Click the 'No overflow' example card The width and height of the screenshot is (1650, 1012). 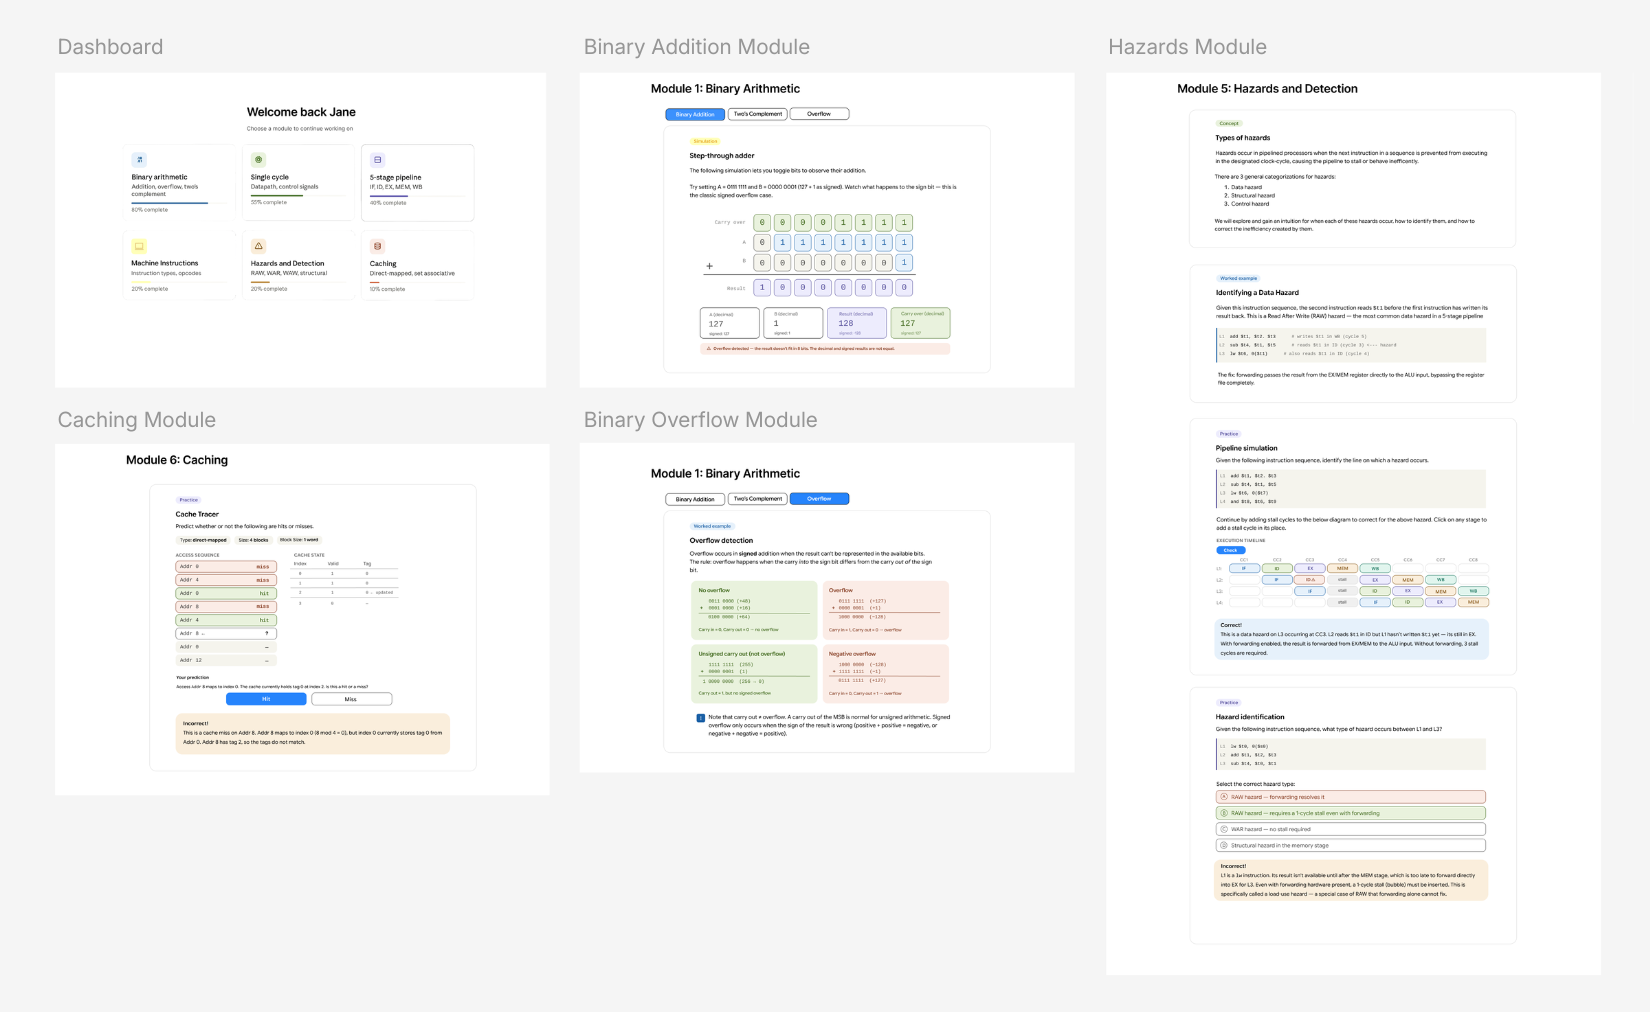[755, 610]
